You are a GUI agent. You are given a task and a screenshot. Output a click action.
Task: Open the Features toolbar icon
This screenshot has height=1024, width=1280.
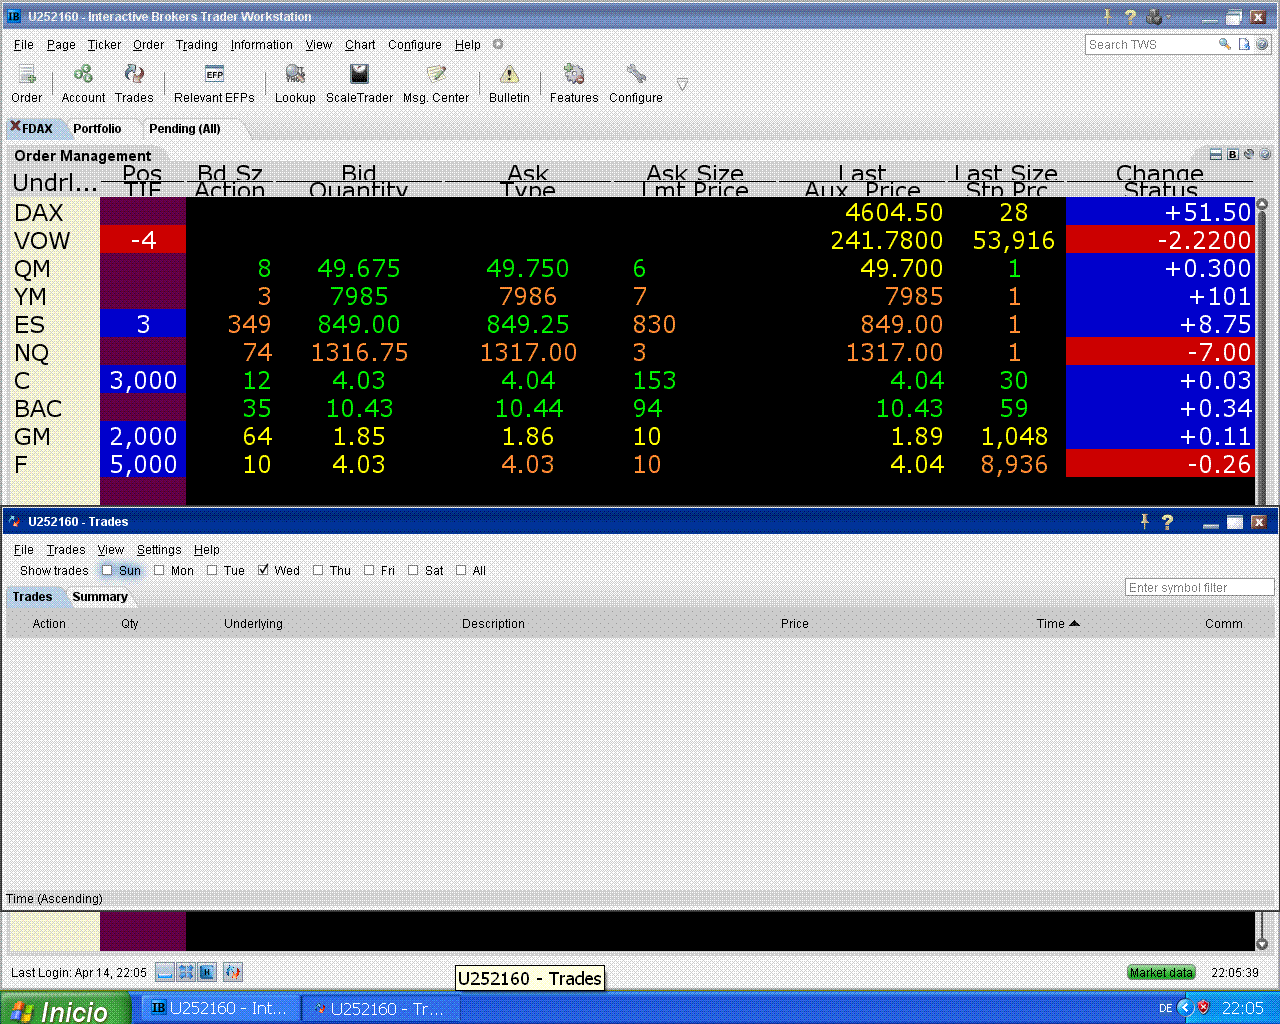(574, 83)
